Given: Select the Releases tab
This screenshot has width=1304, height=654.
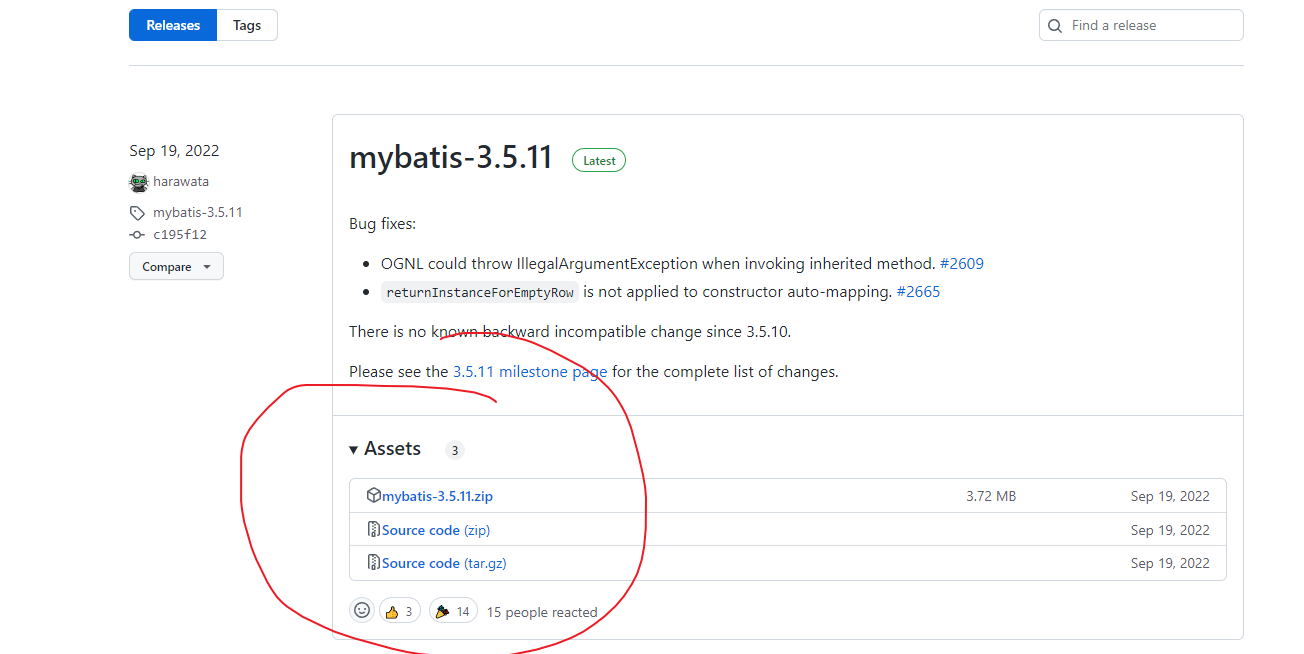Looking at the screenshot, I should [173, 26].
